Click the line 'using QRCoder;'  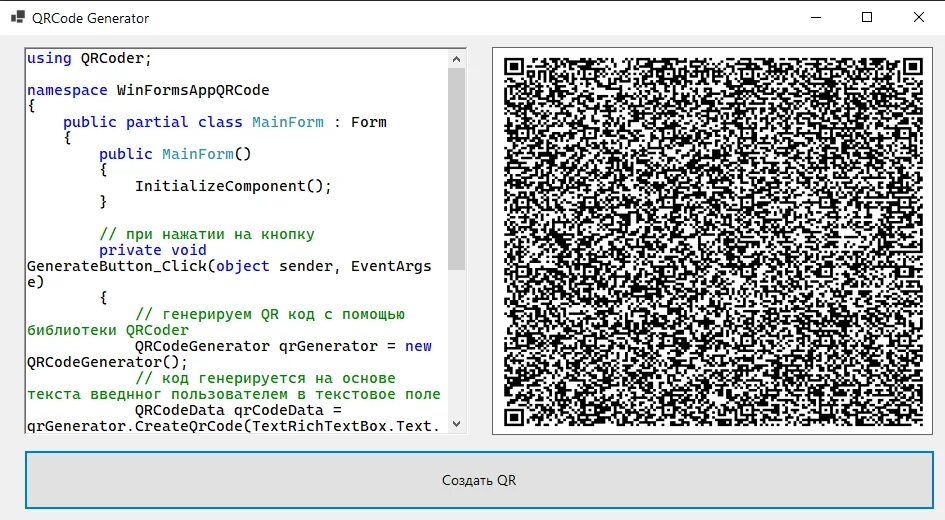pyautogui.click(x=89, y=58)
